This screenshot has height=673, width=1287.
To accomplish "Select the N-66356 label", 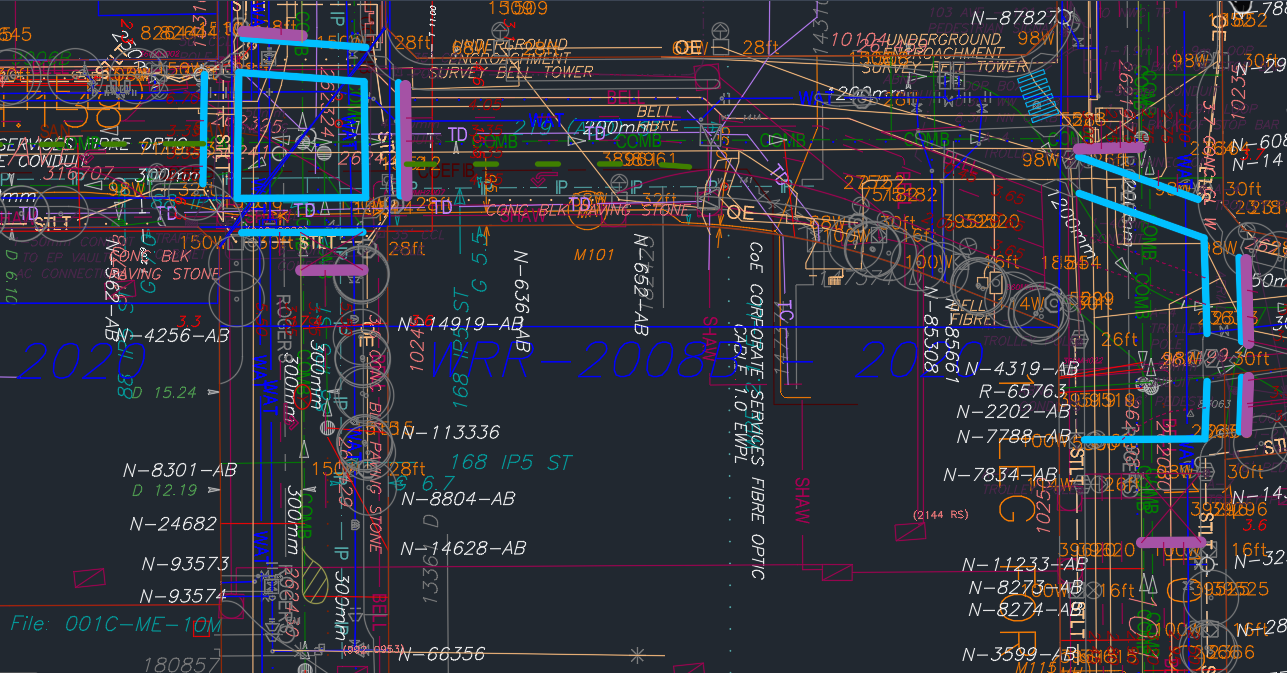I will pyautogui.click(x=441, y=654).
